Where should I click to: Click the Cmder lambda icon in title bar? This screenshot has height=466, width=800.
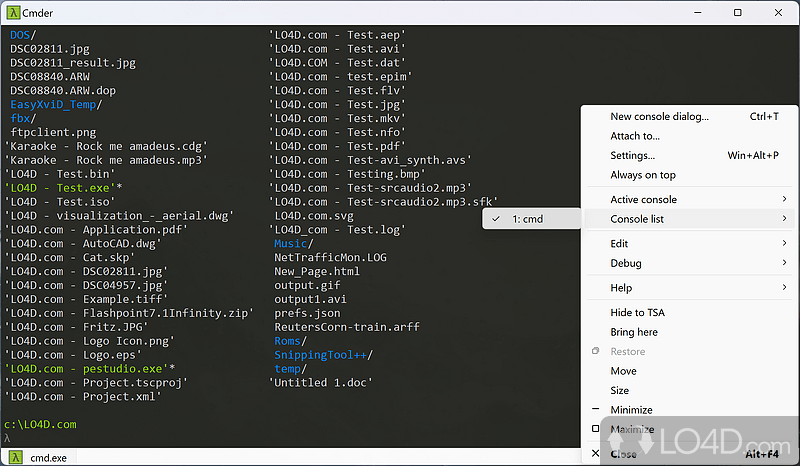point(13,13)
